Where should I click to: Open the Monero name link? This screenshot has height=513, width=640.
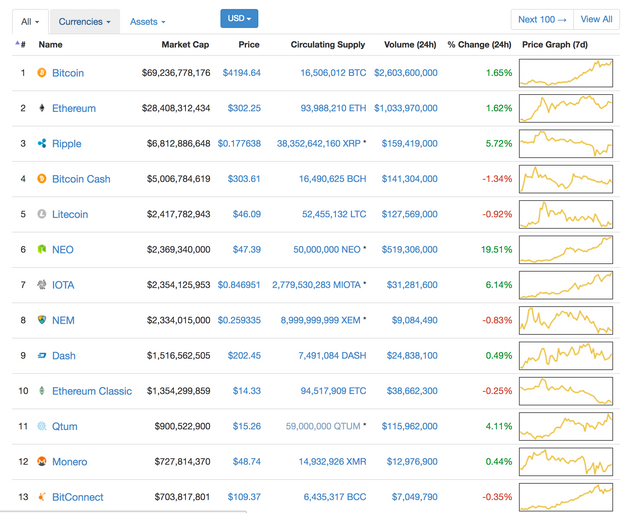[x=70, y=462]
